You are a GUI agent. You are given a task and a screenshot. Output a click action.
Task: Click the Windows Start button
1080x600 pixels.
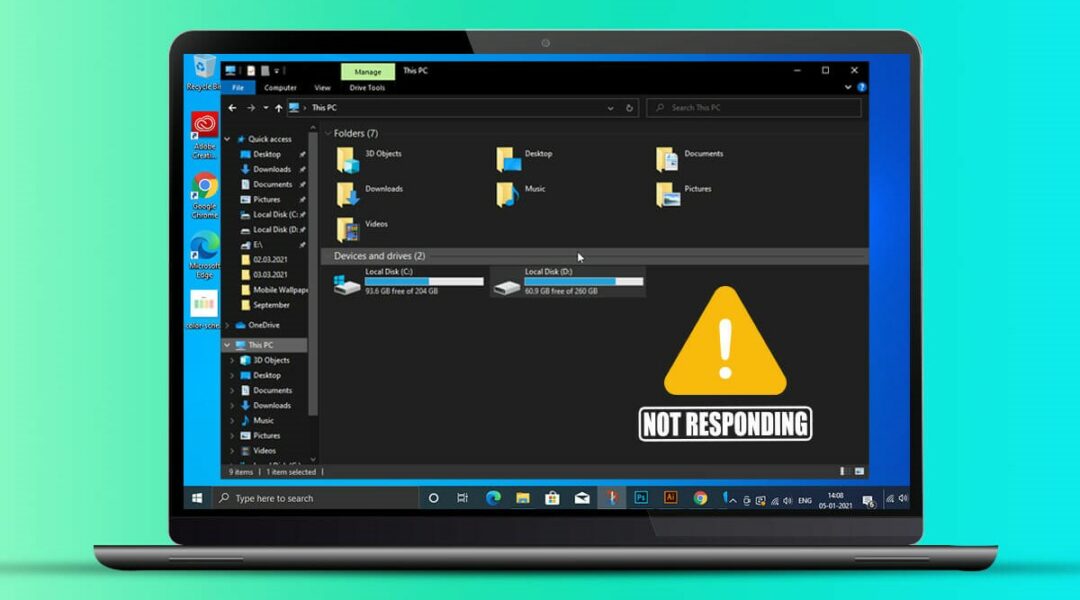(x=197, y=498)
